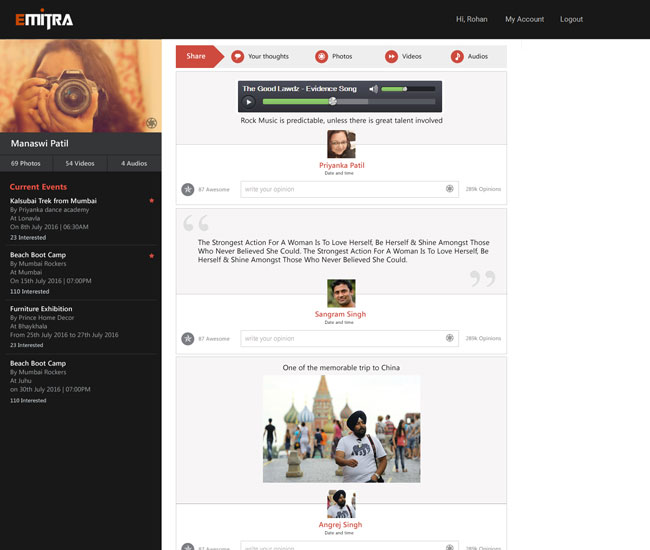The image size is (650, 550).
Task: Open the 69 Photos tab
Action: (26, 163)
